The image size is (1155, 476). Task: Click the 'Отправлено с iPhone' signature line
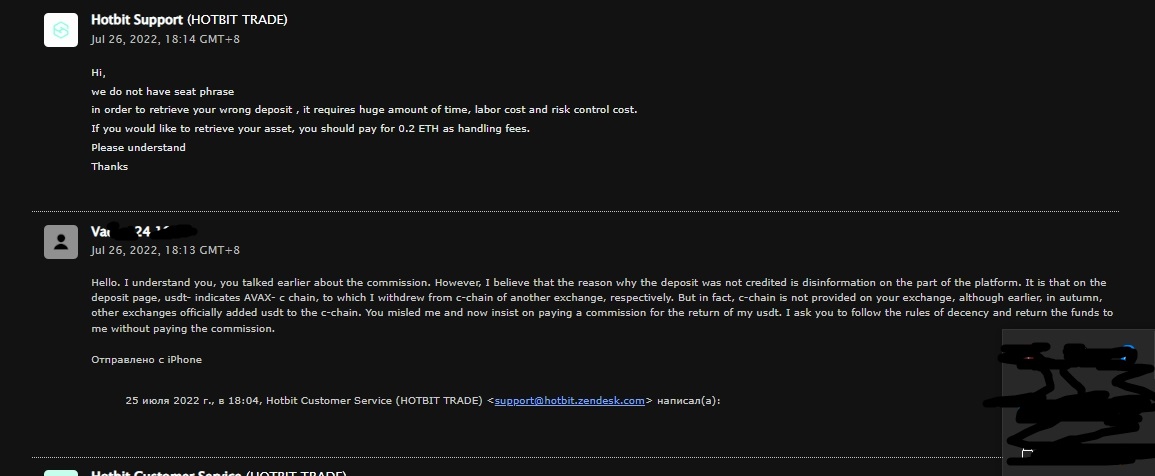point(147,360)
